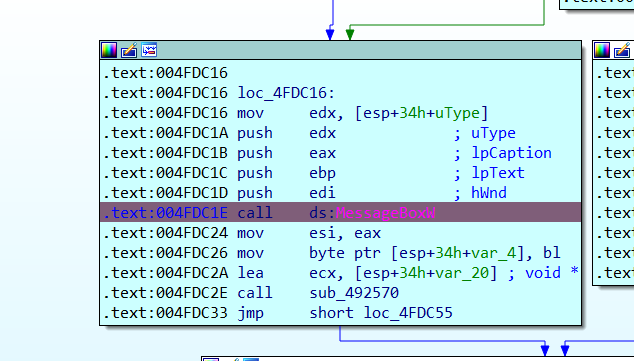Open the right neighboring node's color icon
The image size is (634, 361).
tap(602, 50)
